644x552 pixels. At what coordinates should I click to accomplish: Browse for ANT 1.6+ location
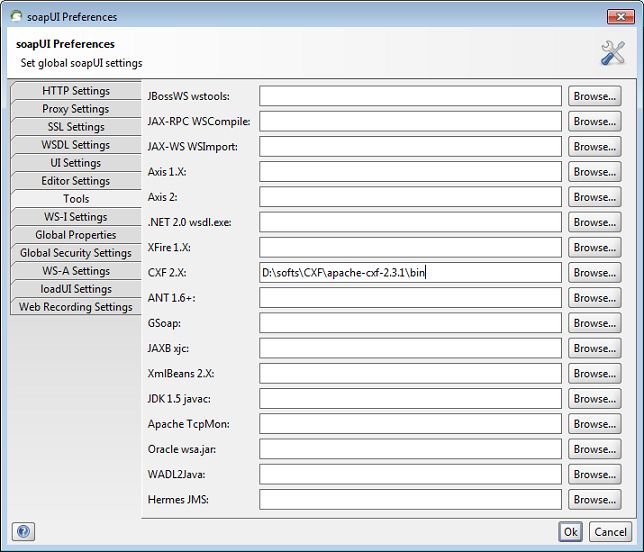[x=594, y=298]
